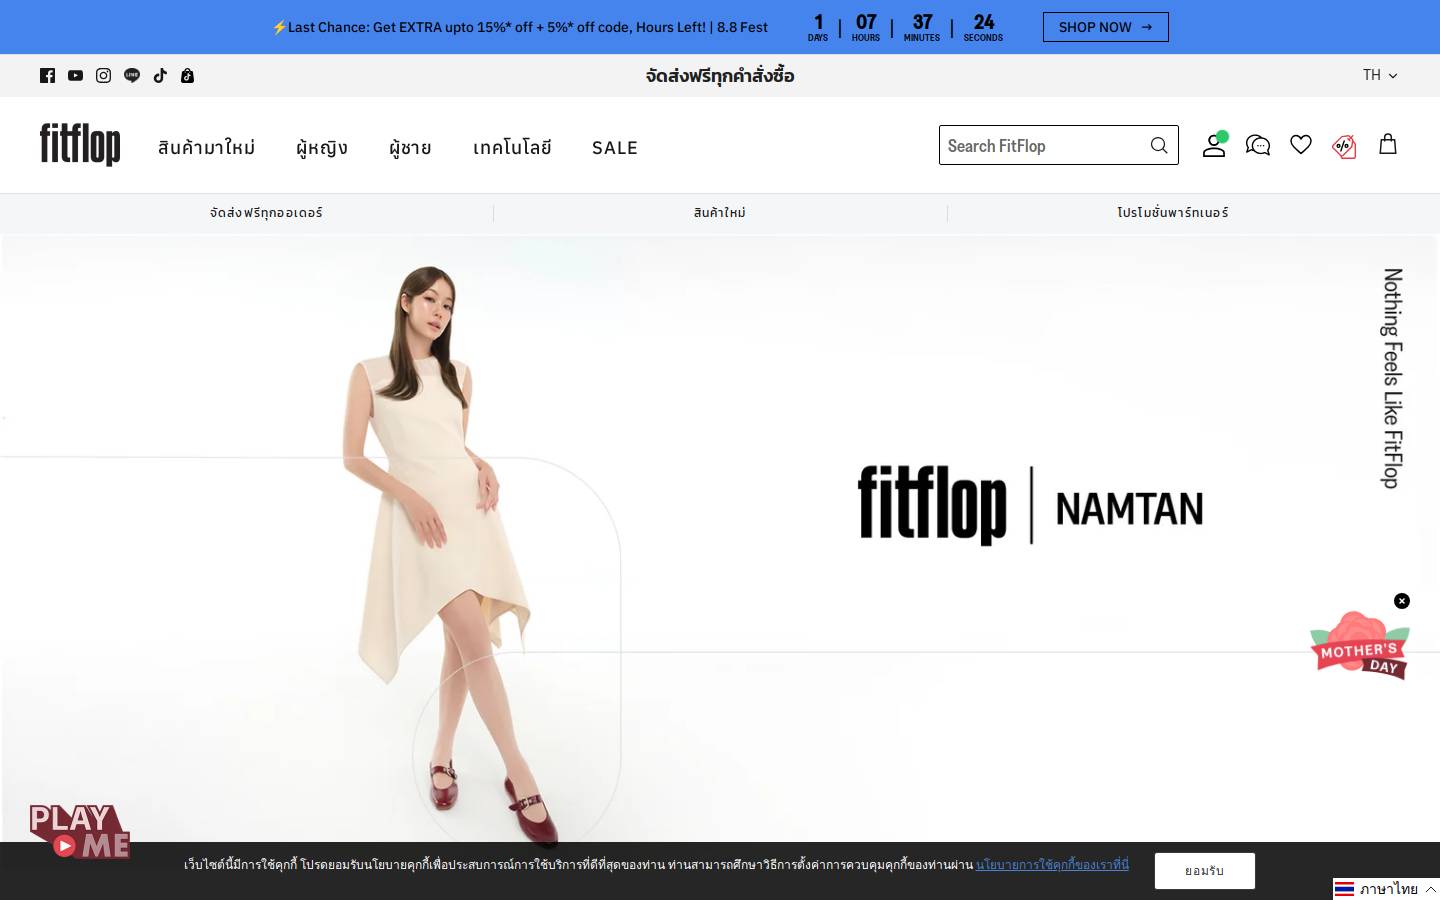Open the wishlist heart icon

[x=1301, y=145]
